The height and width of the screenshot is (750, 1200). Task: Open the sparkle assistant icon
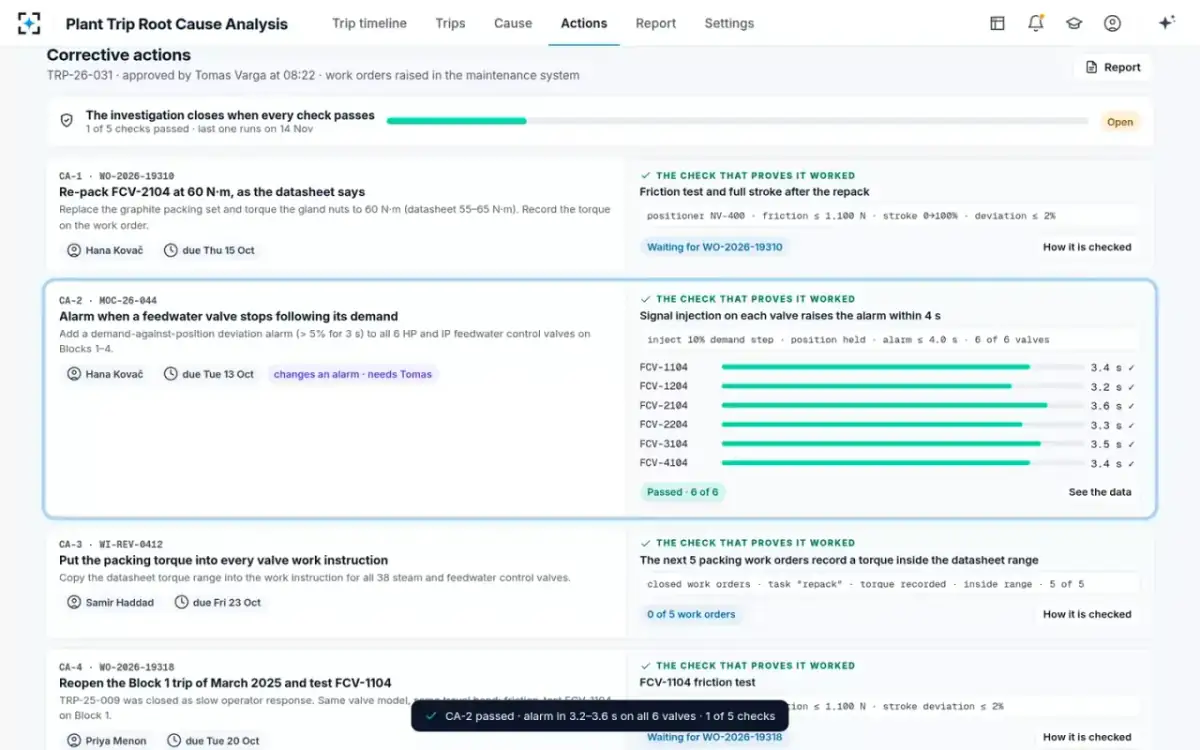pyautogui.click(x=1166, y=23)
